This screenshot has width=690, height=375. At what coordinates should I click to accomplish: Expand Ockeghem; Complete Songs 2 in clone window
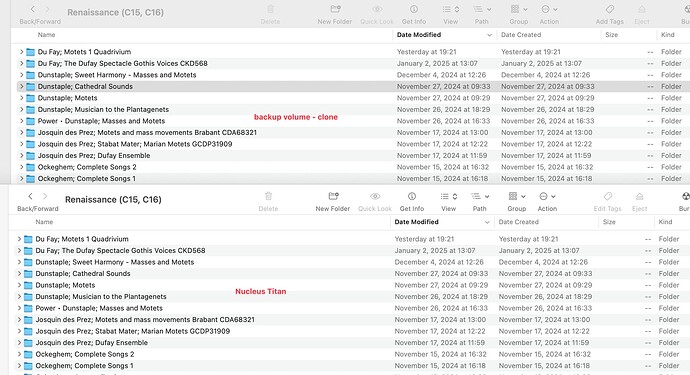[21, 167]
